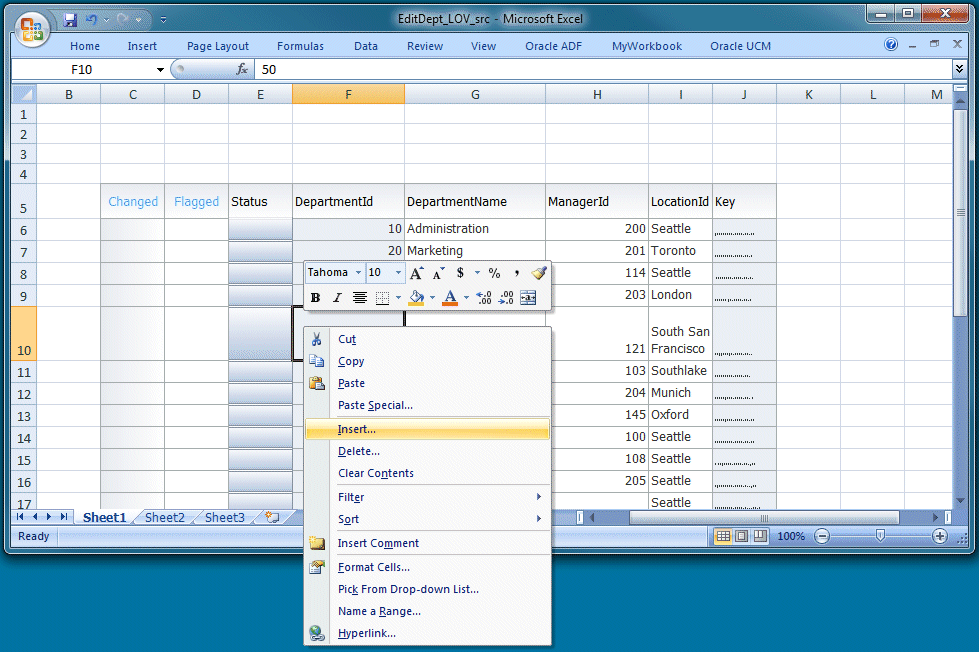Click the zoom in plus button
The width and height of the screenshot is (979, 652).
tap(939, 536)
